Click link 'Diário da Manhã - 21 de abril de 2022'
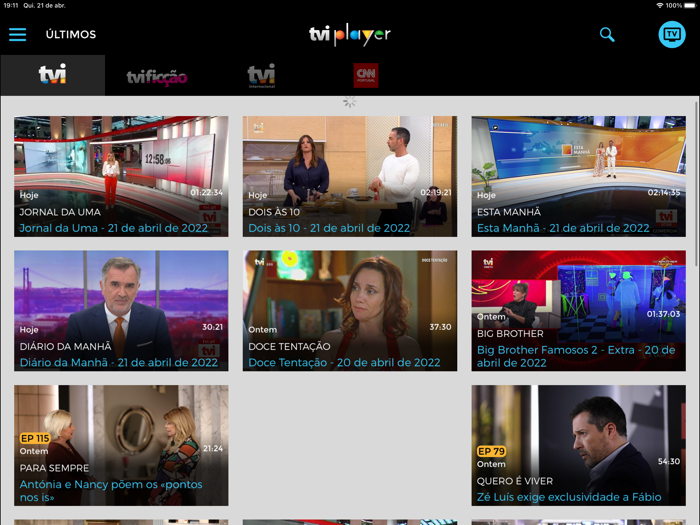 point(118,362)
